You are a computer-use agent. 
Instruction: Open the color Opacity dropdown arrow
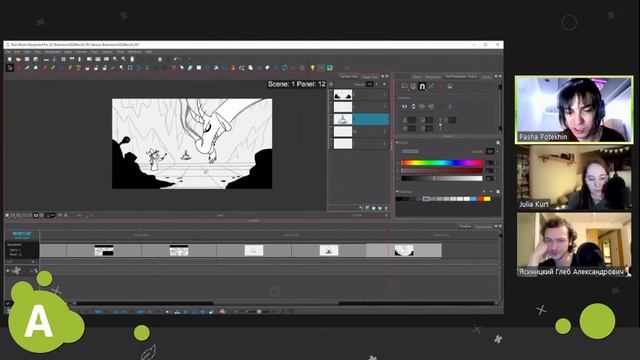click(498, 151)
